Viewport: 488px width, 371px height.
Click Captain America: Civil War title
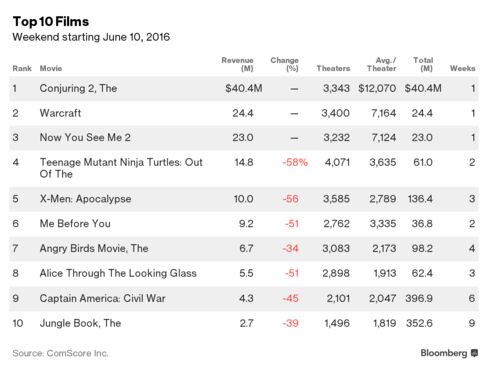point(102,298)
